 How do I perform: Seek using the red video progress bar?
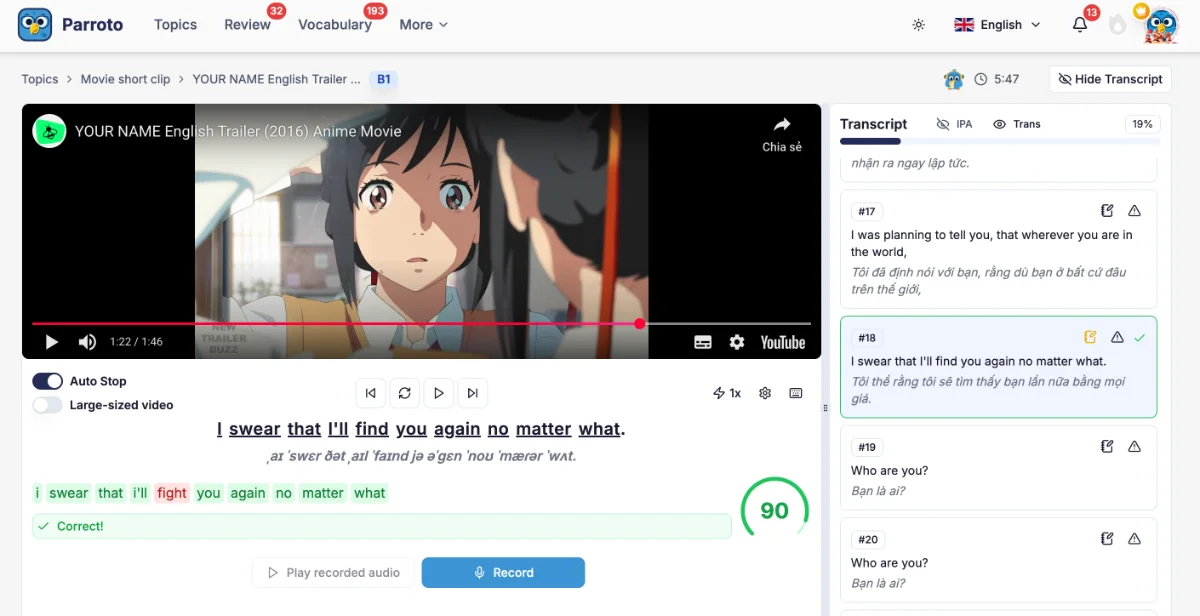(400, 323)
